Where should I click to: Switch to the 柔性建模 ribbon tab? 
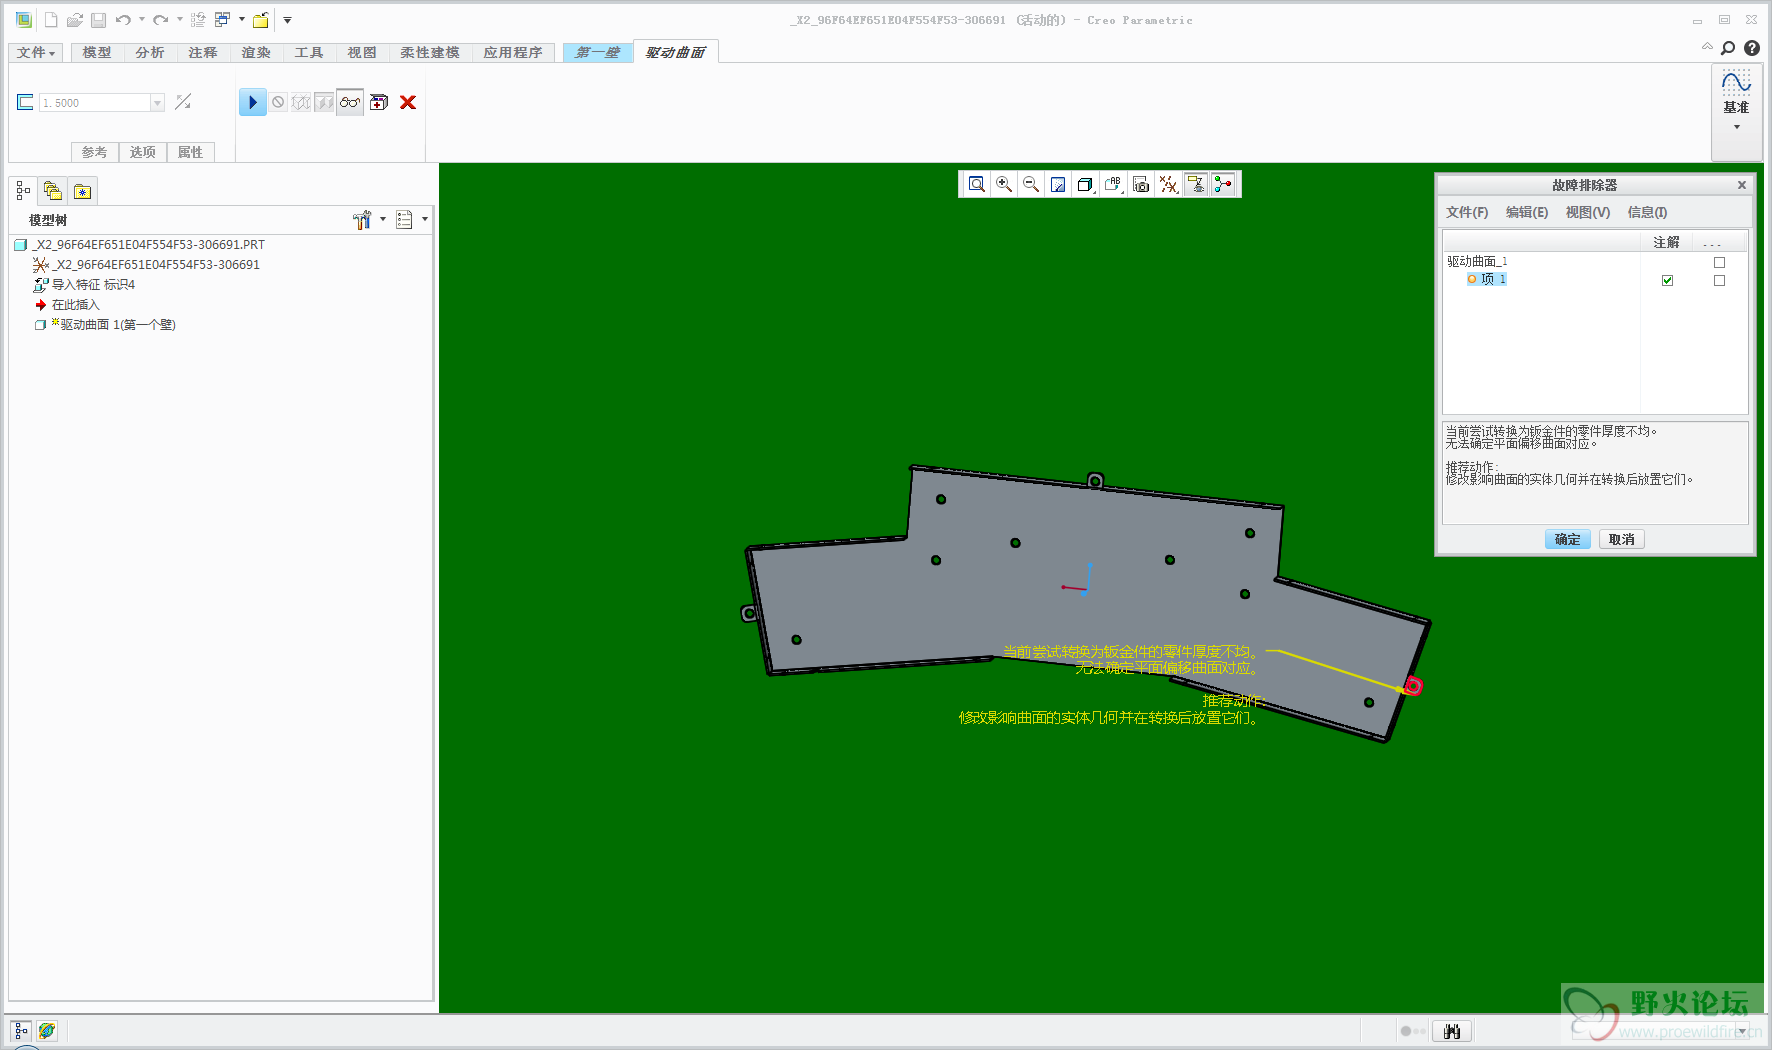point(430,52)
